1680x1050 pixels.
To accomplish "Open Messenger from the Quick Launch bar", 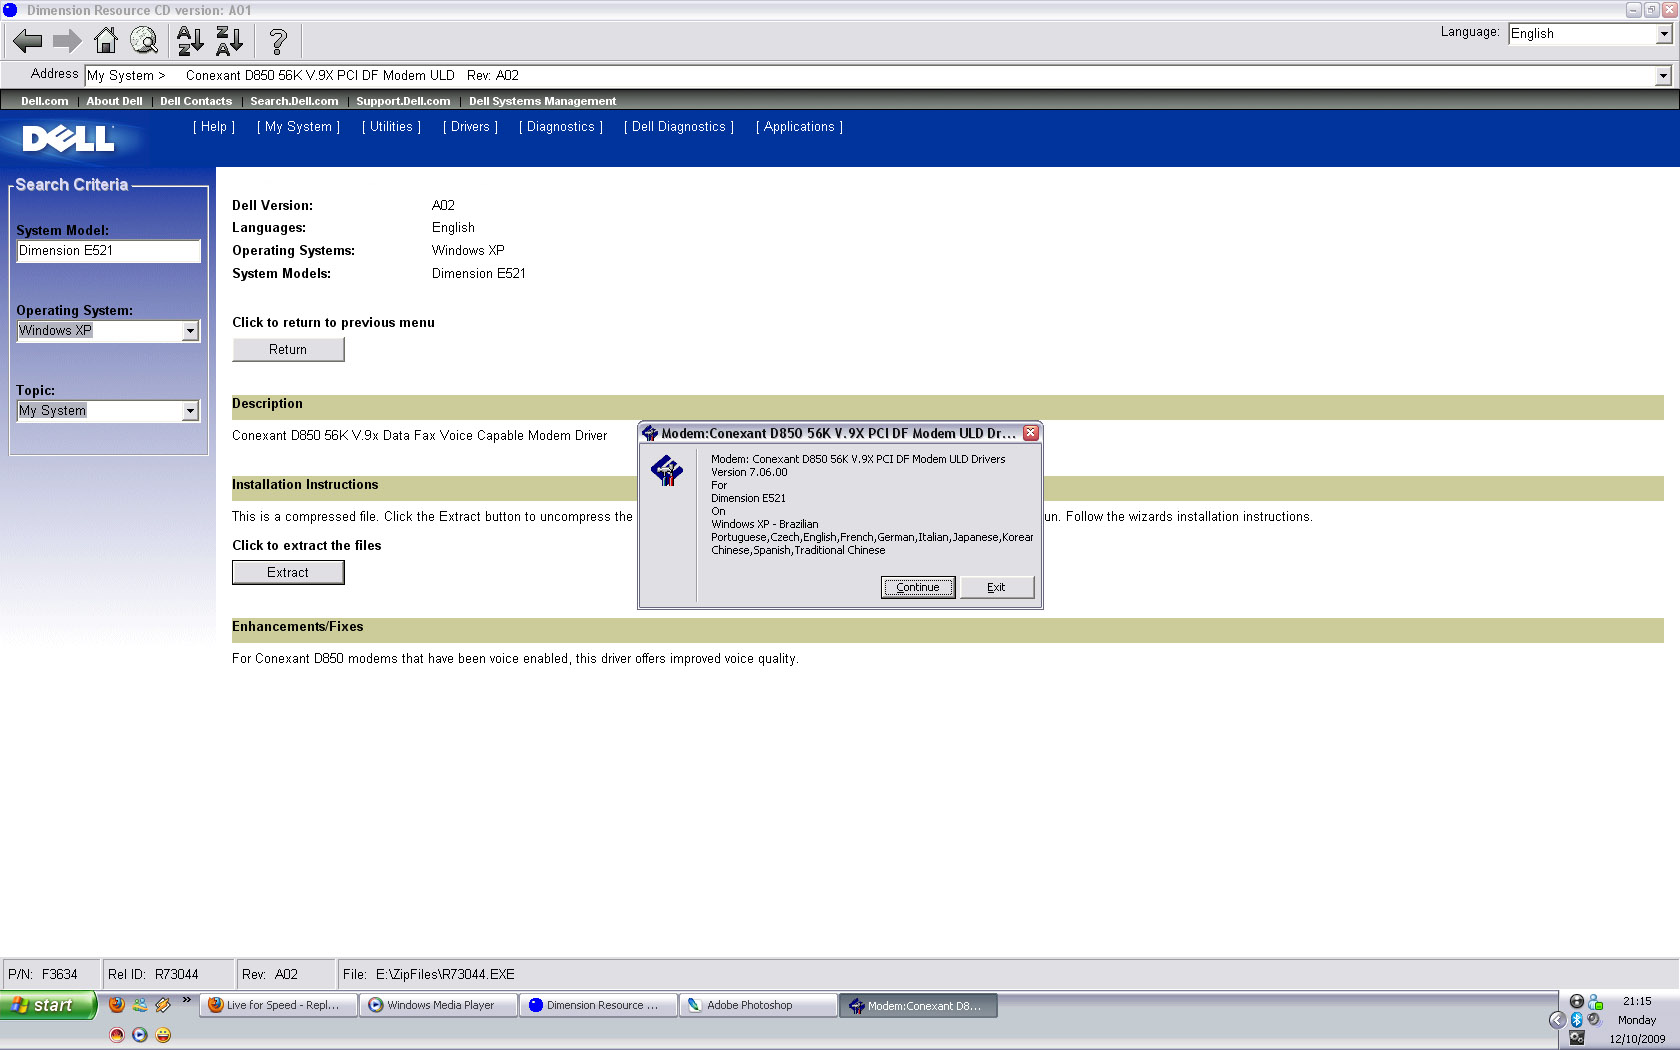I will (x=140, y=1005).
